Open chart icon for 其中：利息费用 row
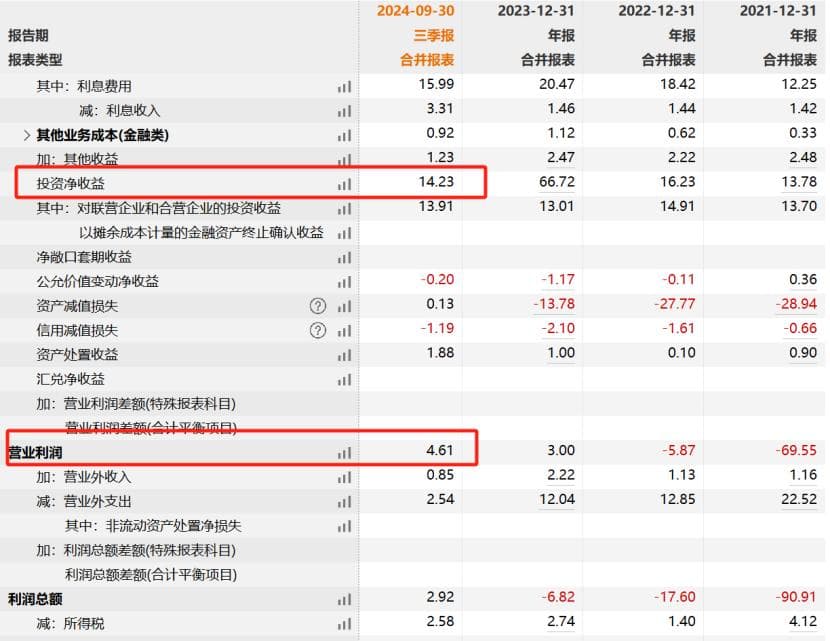 coord(344,87)
